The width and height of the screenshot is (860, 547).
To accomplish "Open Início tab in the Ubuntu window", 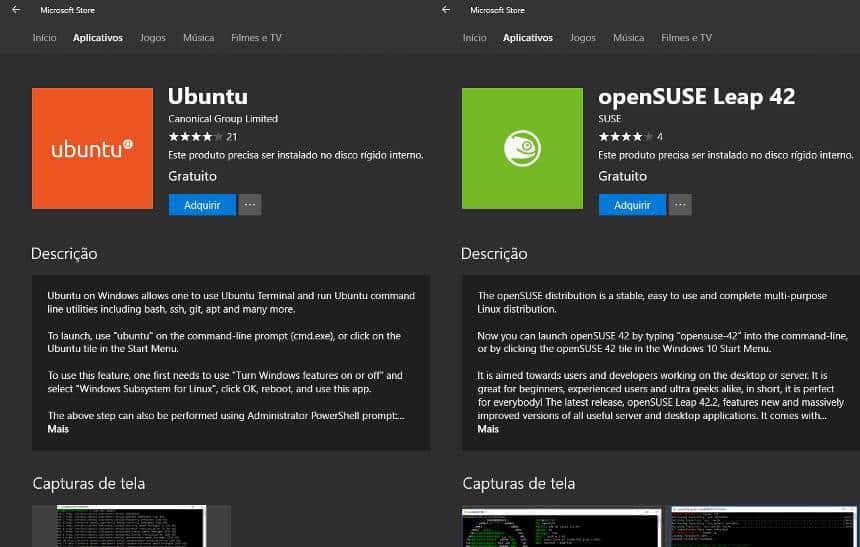I will point(44,38).
